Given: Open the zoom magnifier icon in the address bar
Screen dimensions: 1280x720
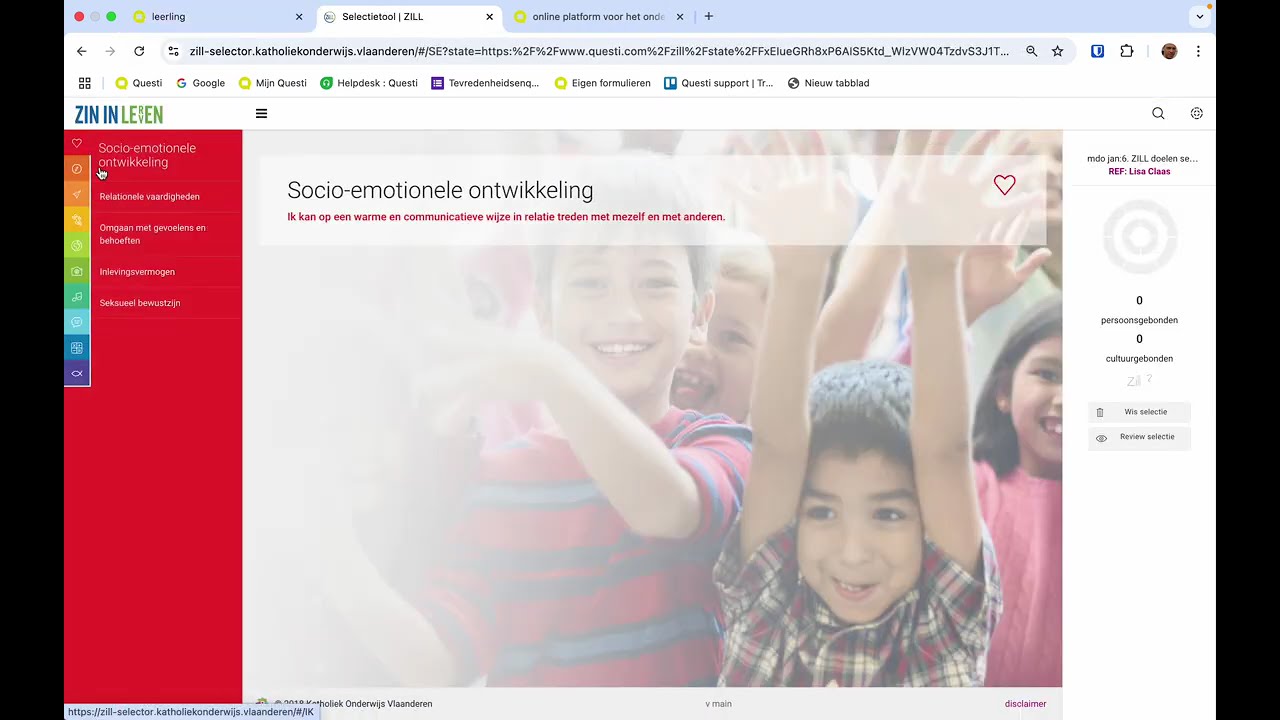Looking at the screenshot, I should tap(1031, 51).
